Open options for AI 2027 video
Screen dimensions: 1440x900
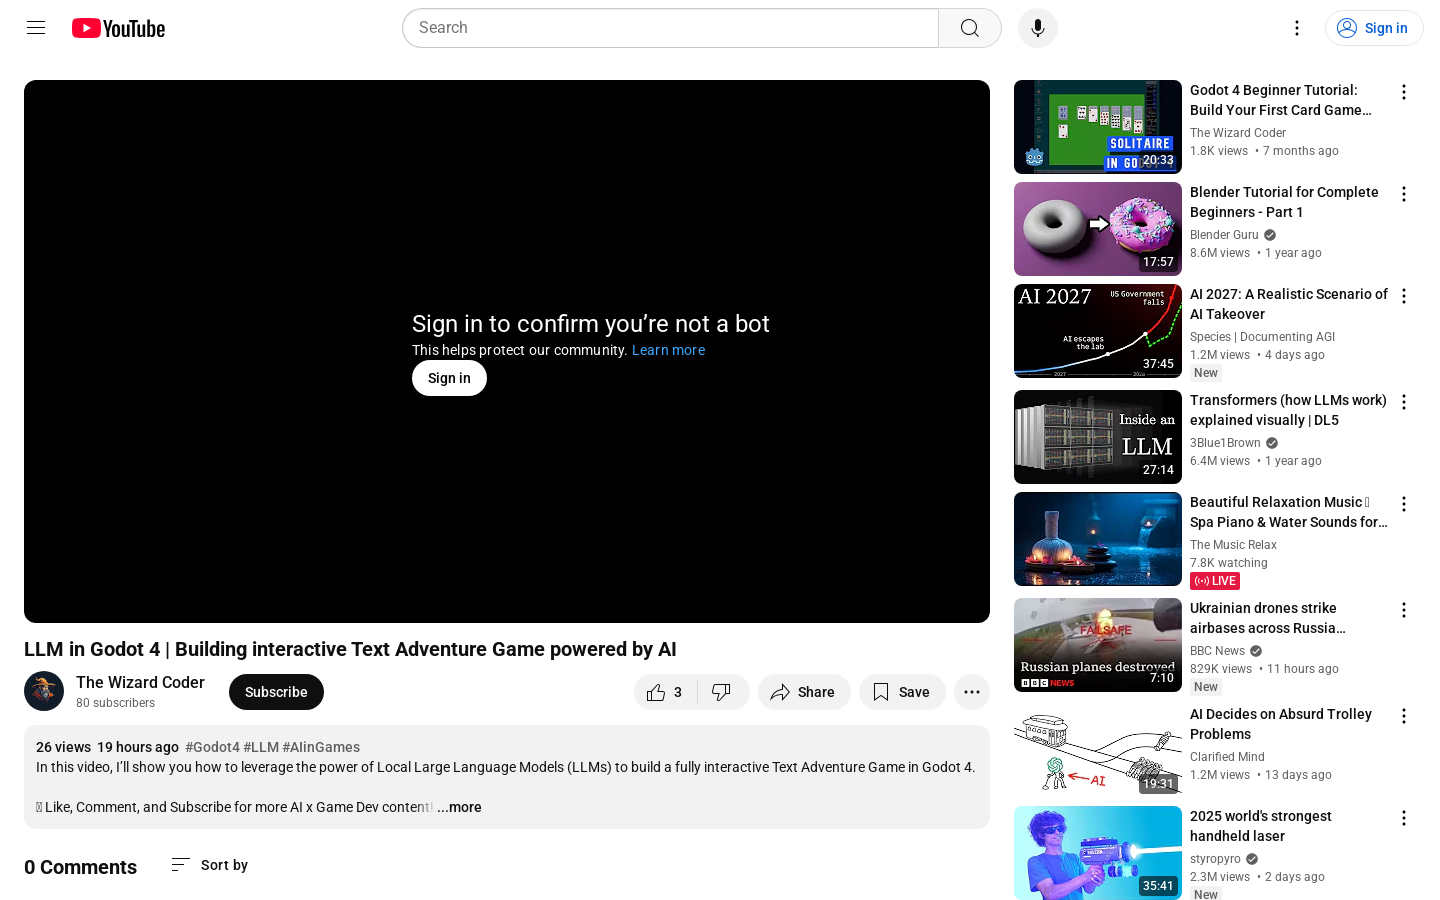(1404, 296)
